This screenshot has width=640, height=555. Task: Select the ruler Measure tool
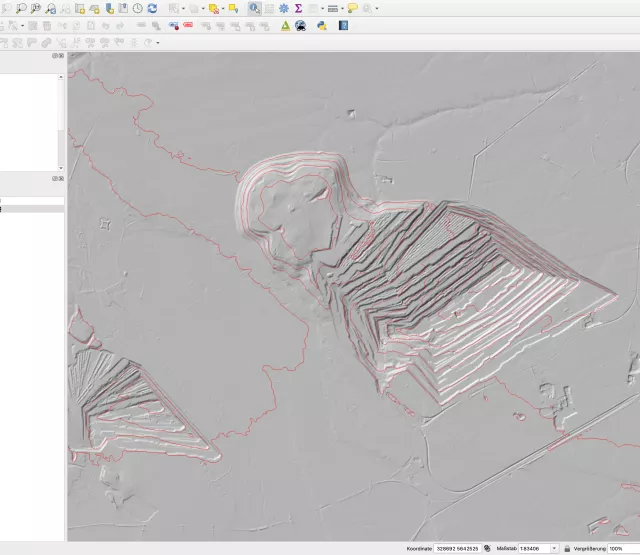pyautogui.click(x=332, y=8)
